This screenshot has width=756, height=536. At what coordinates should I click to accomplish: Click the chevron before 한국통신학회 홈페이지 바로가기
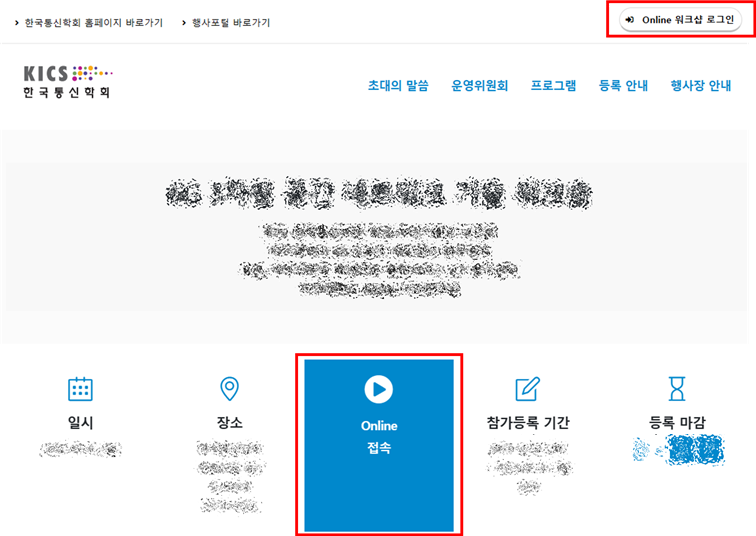point(17,22)
